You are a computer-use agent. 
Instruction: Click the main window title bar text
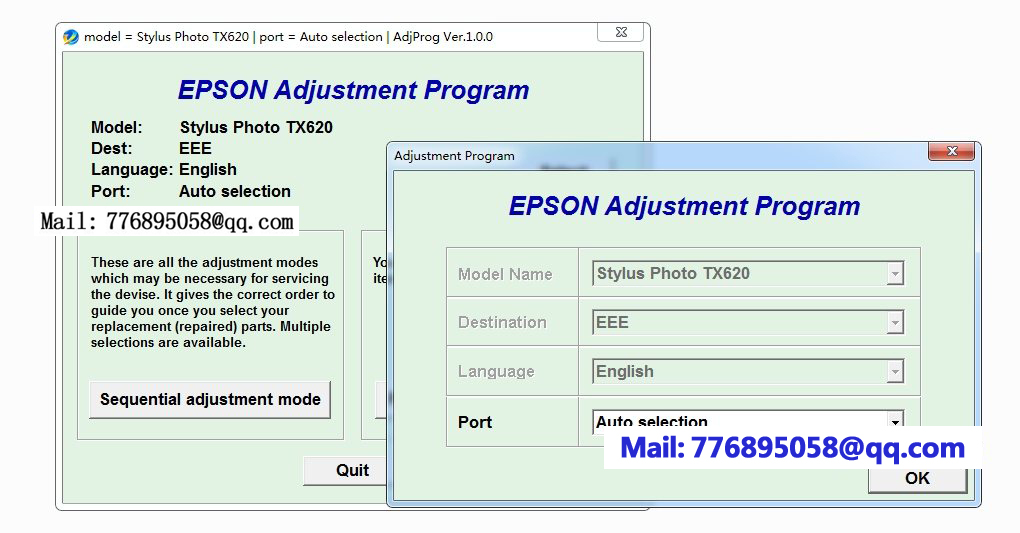point(288,37)
